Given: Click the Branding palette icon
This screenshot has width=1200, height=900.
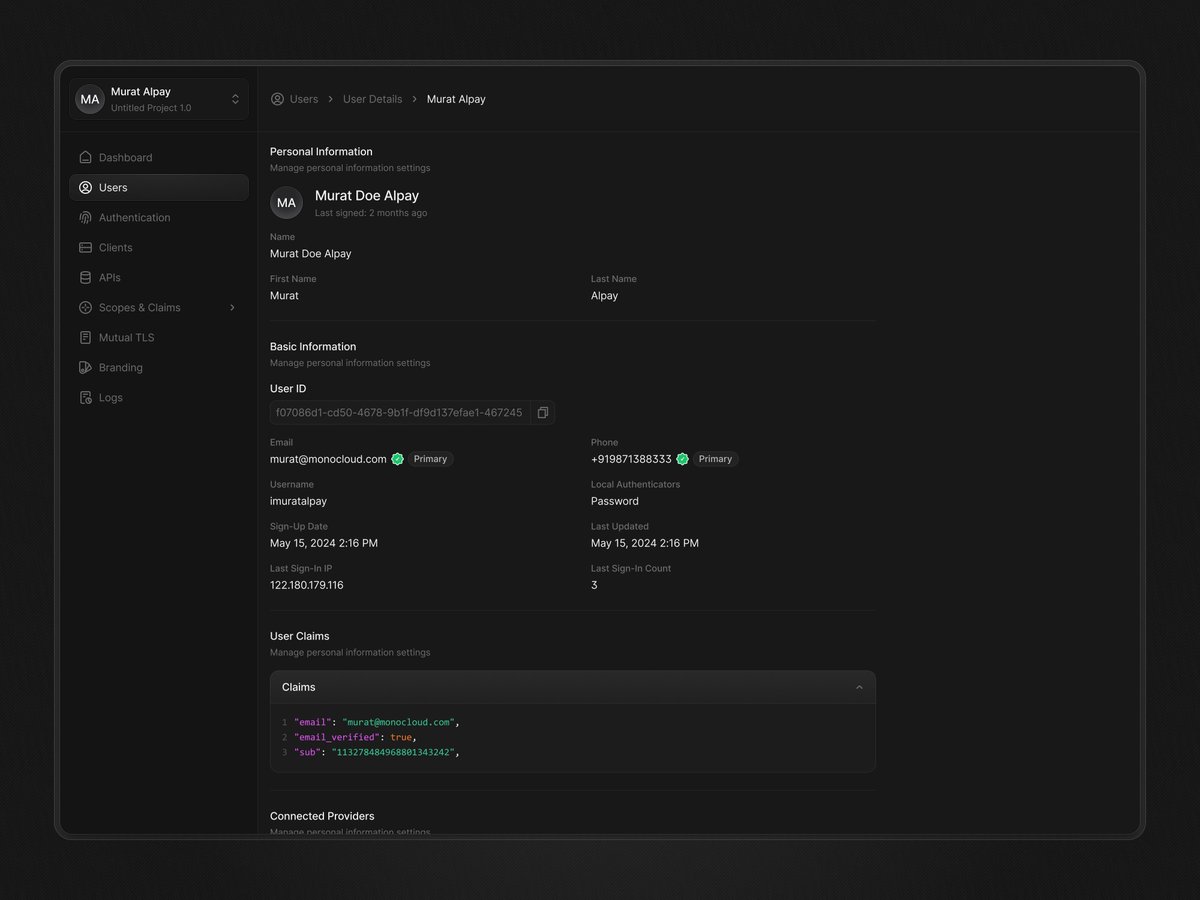Looking at the screenshot, I should [x=86, y=367].
